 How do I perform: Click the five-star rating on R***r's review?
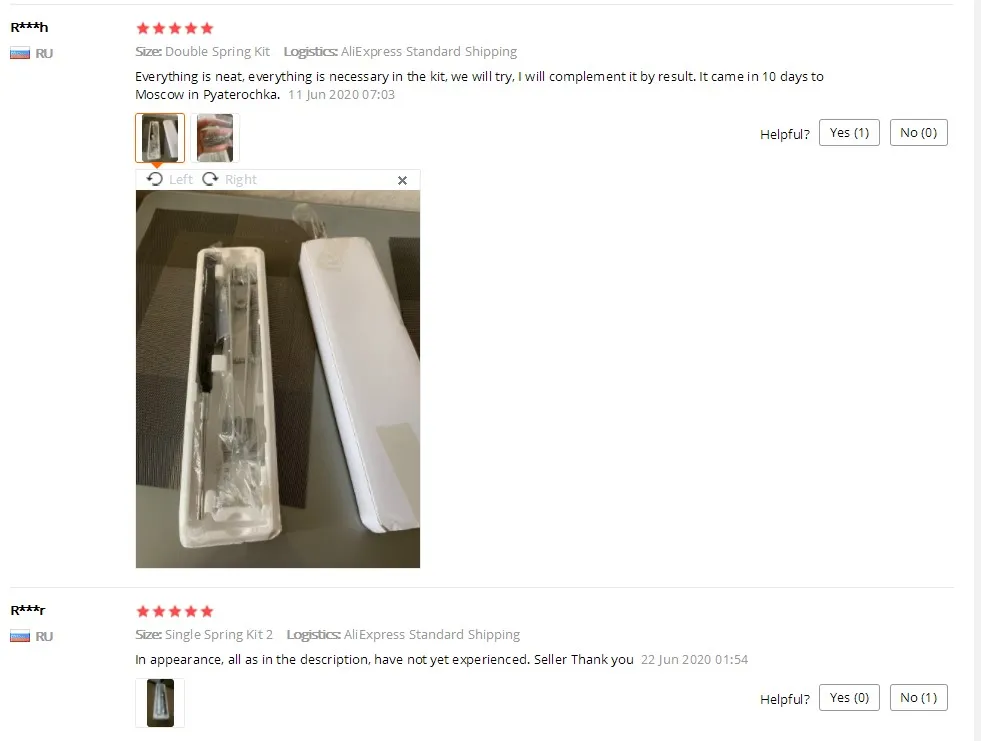pos(175,611)
